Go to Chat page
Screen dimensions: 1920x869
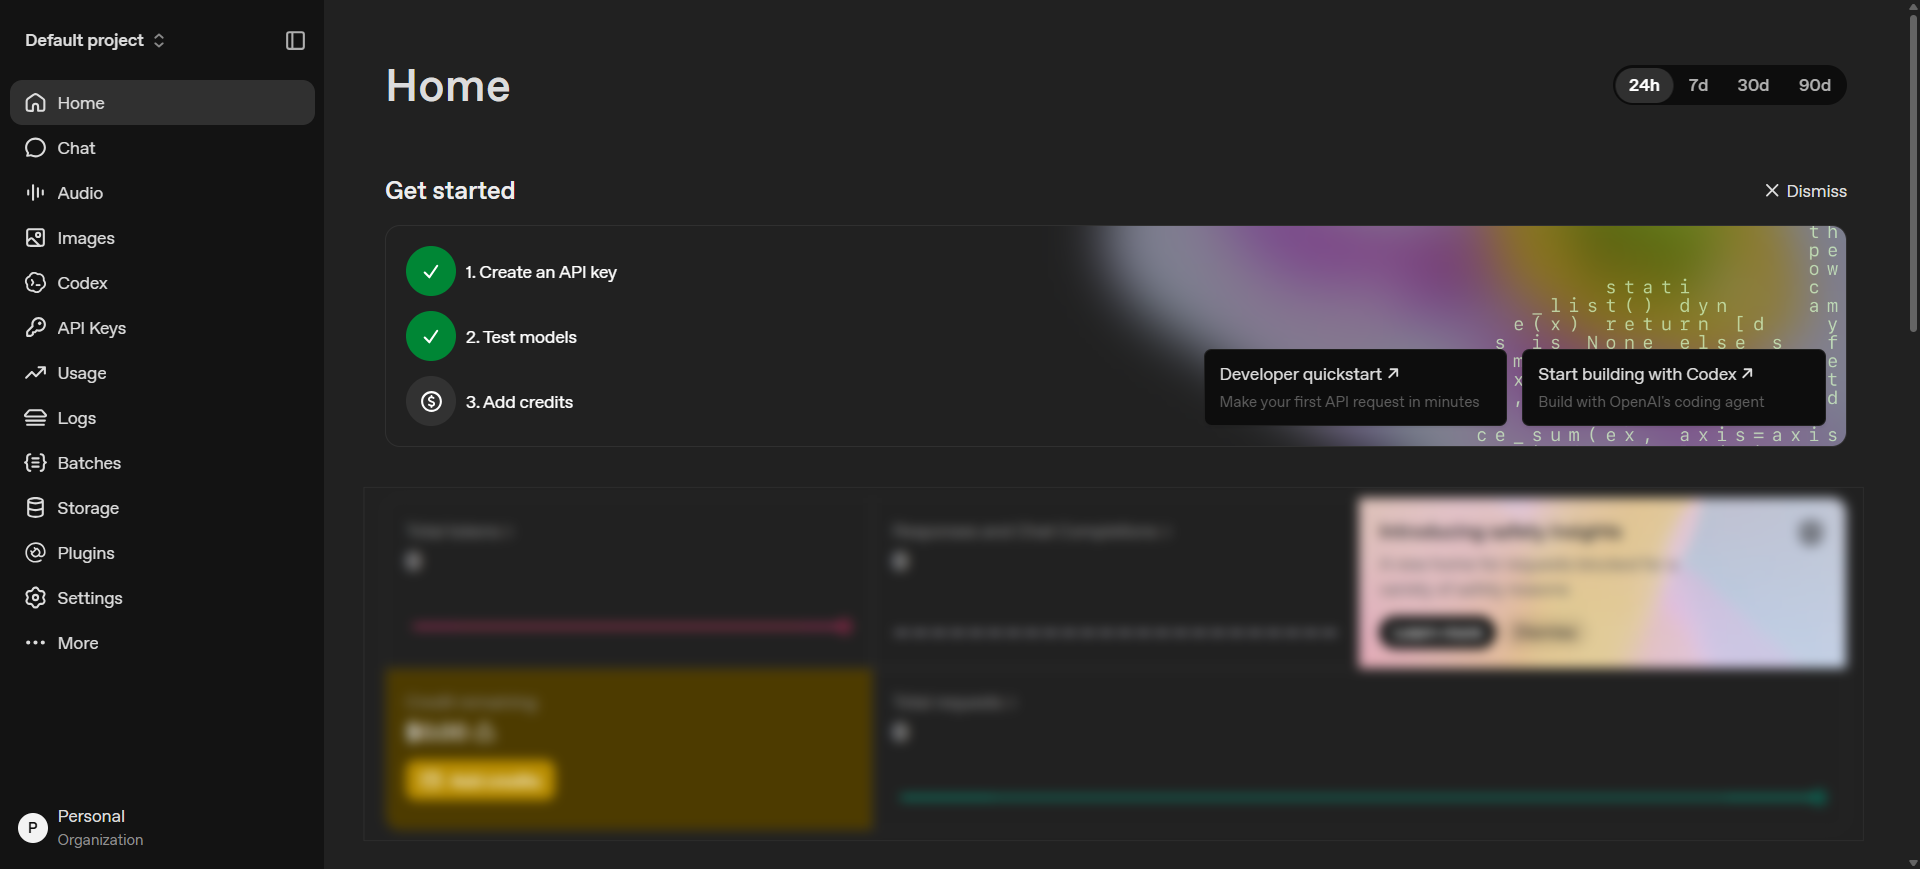(162, 148)
